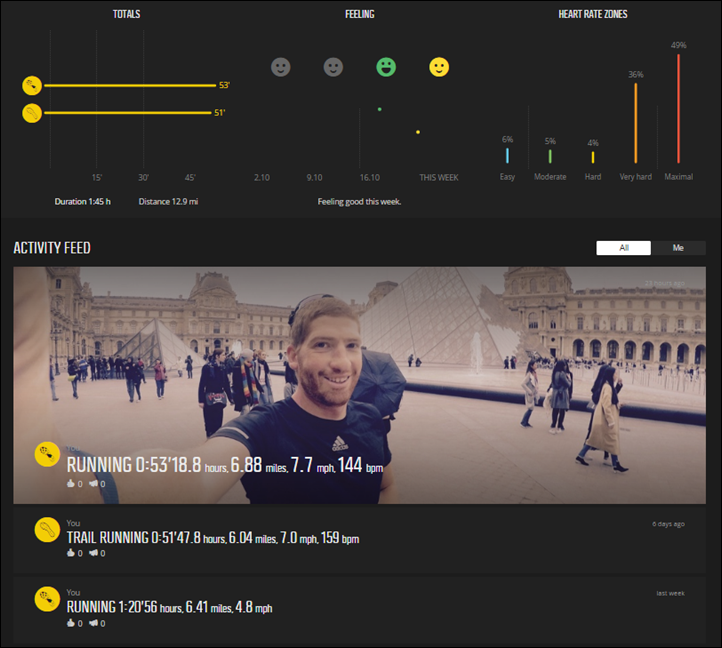Select the yellow smiley for this week
The width and height of the screenshot is (722, 648).
click(x=439, y=67)
